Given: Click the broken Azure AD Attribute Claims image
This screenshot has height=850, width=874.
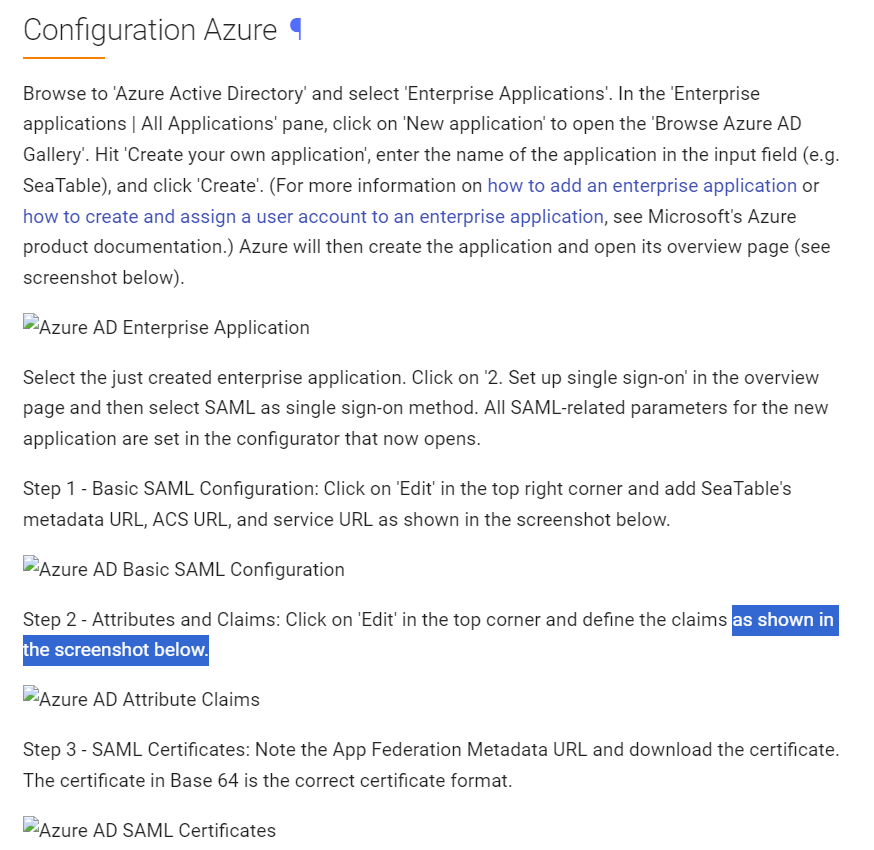Looking at the screenshot, I should [142, 698].
